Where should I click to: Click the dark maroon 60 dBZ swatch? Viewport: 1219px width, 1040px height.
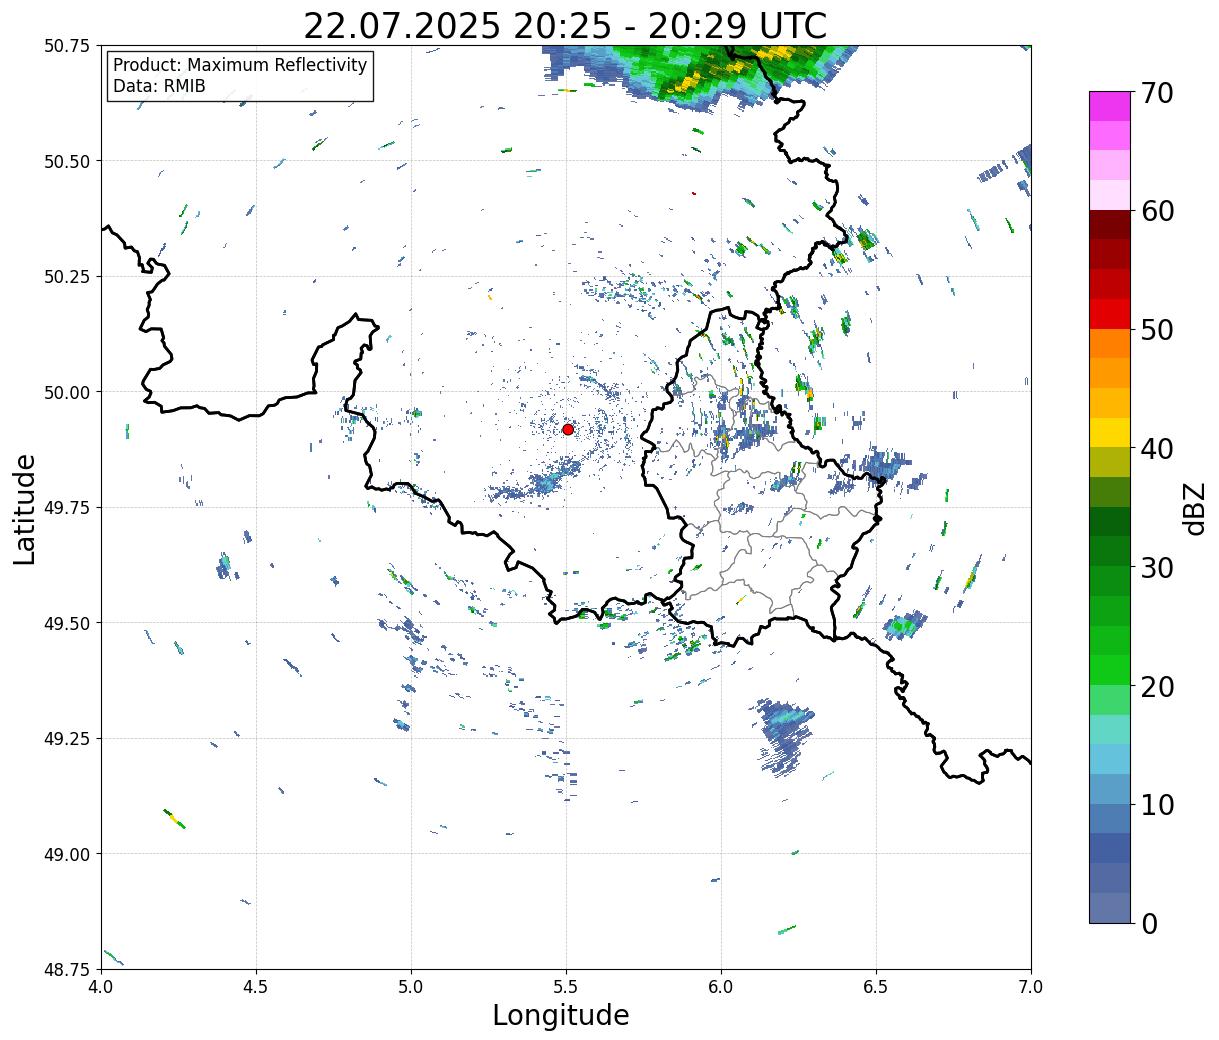[1109, 225]
